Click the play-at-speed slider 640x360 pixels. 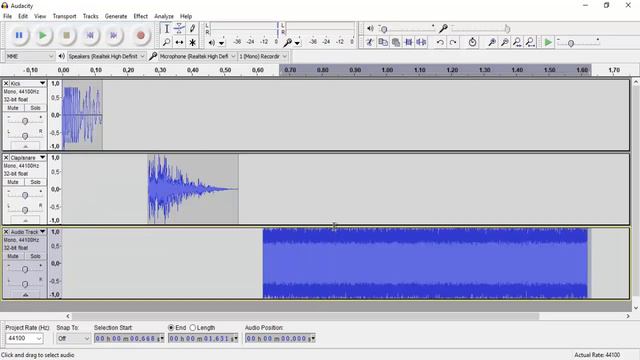[578, 42]
